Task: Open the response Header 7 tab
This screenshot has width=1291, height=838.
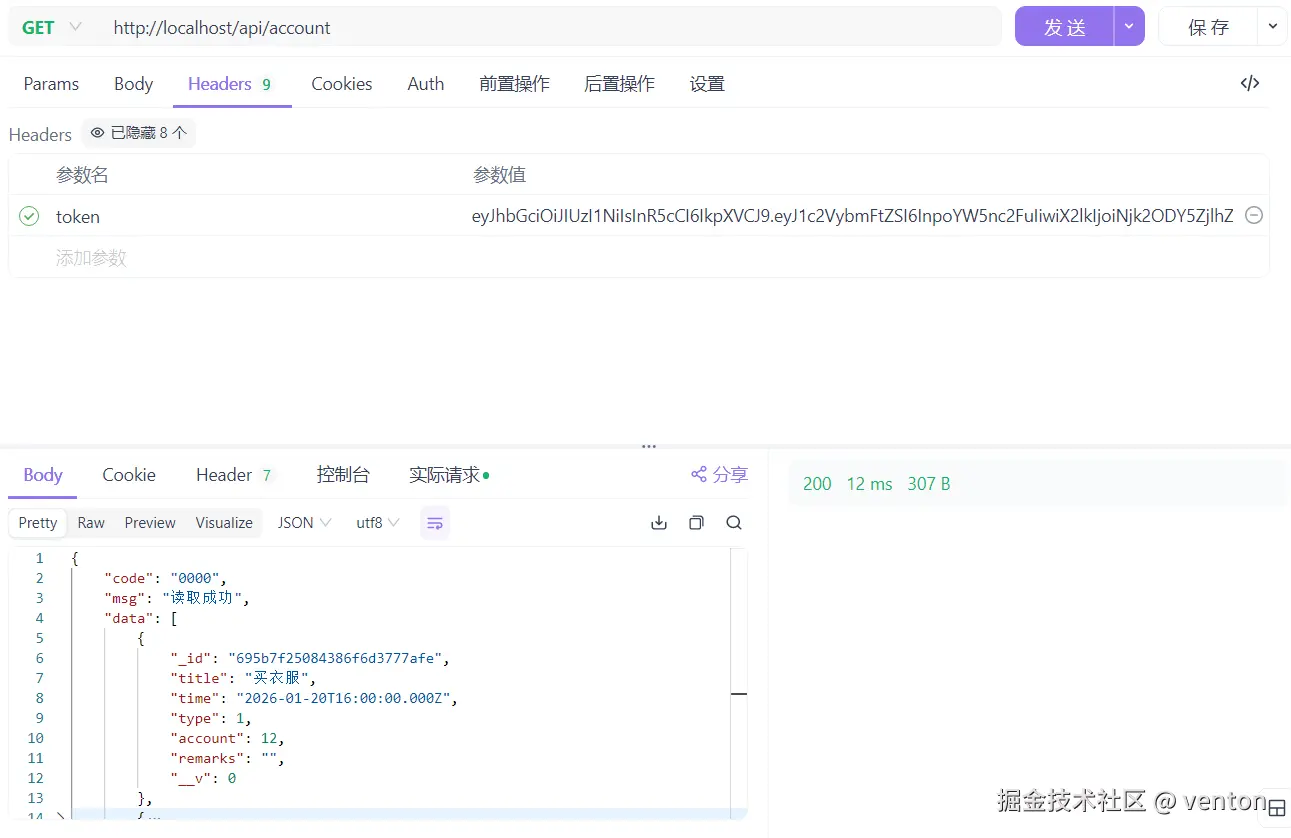Action: point(235,475)
